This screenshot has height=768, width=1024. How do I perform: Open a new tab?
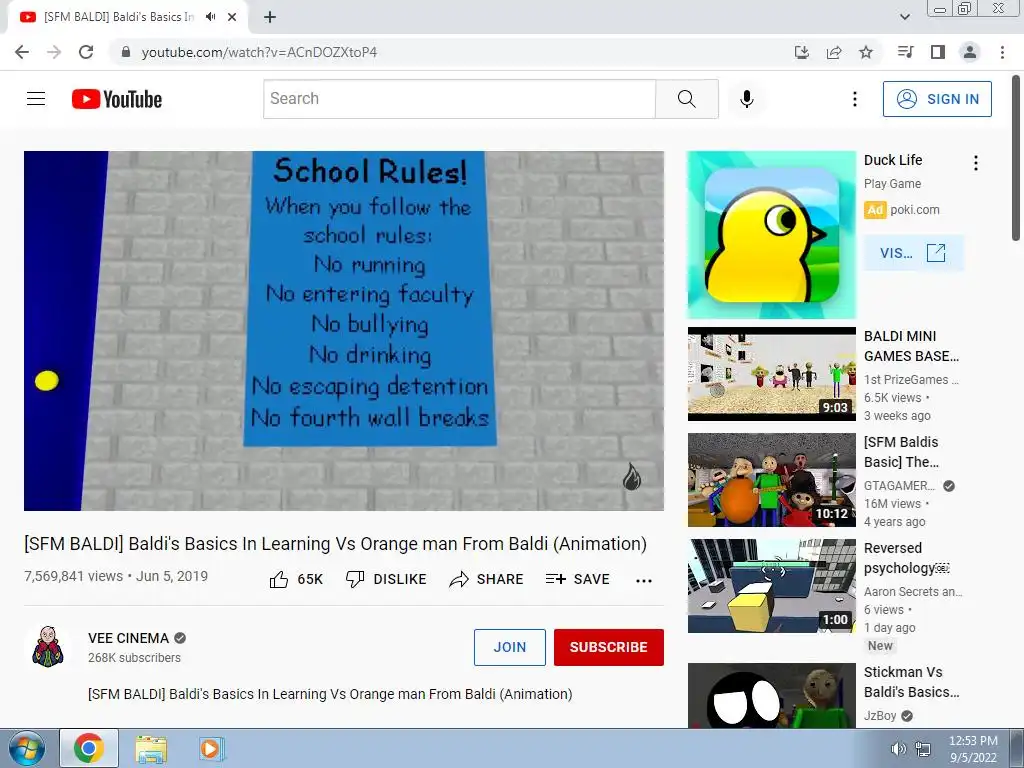tap(270, 17)
